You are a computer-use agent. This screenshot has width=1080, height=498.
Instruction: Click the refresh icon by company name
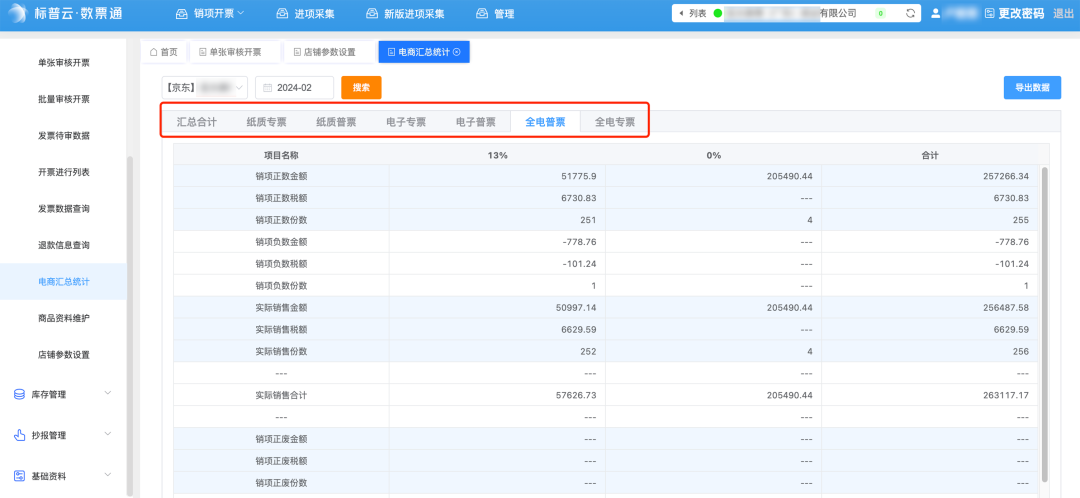910,13
